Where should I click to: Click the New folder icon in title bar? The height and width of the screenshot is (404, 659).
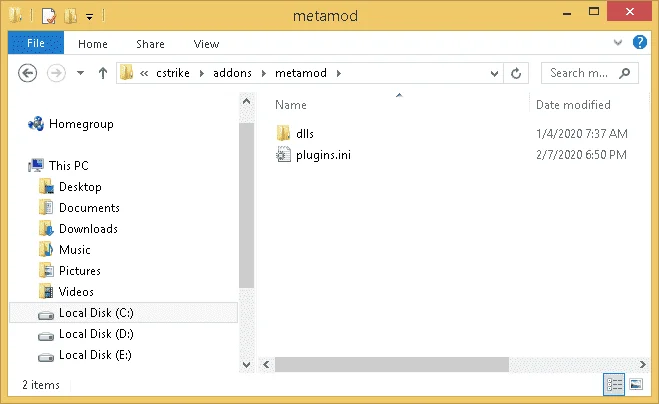70,16
